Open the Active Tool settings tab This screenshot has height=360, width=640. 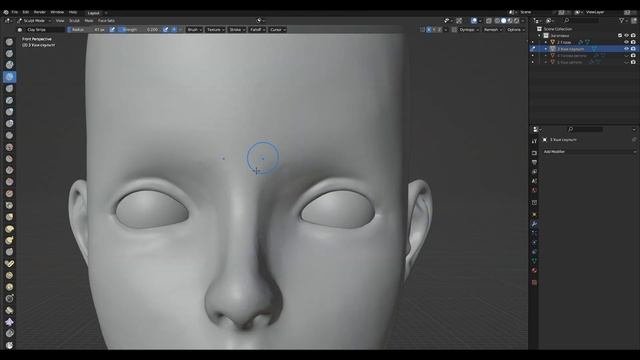point(534,141)
